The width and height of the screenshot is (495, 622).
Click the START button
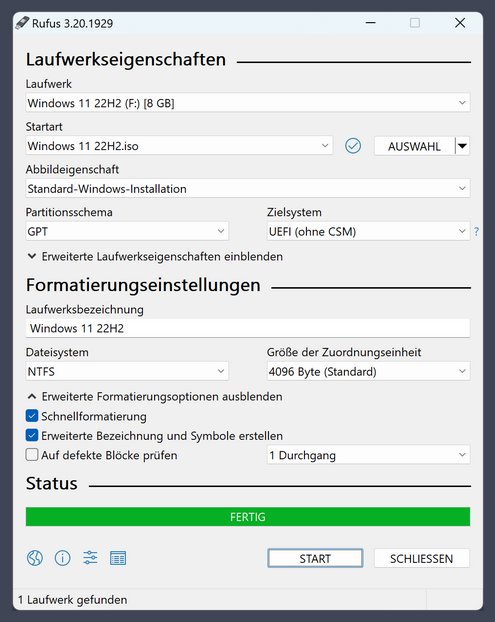pos(315,559)
